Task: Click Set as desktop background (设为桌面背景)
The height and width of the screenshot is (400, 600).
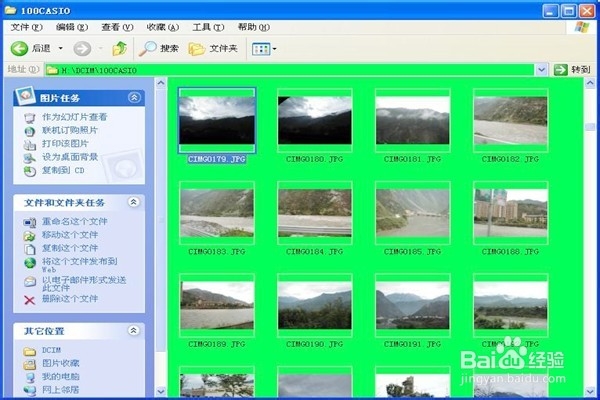Action: (x=70, y=157)
